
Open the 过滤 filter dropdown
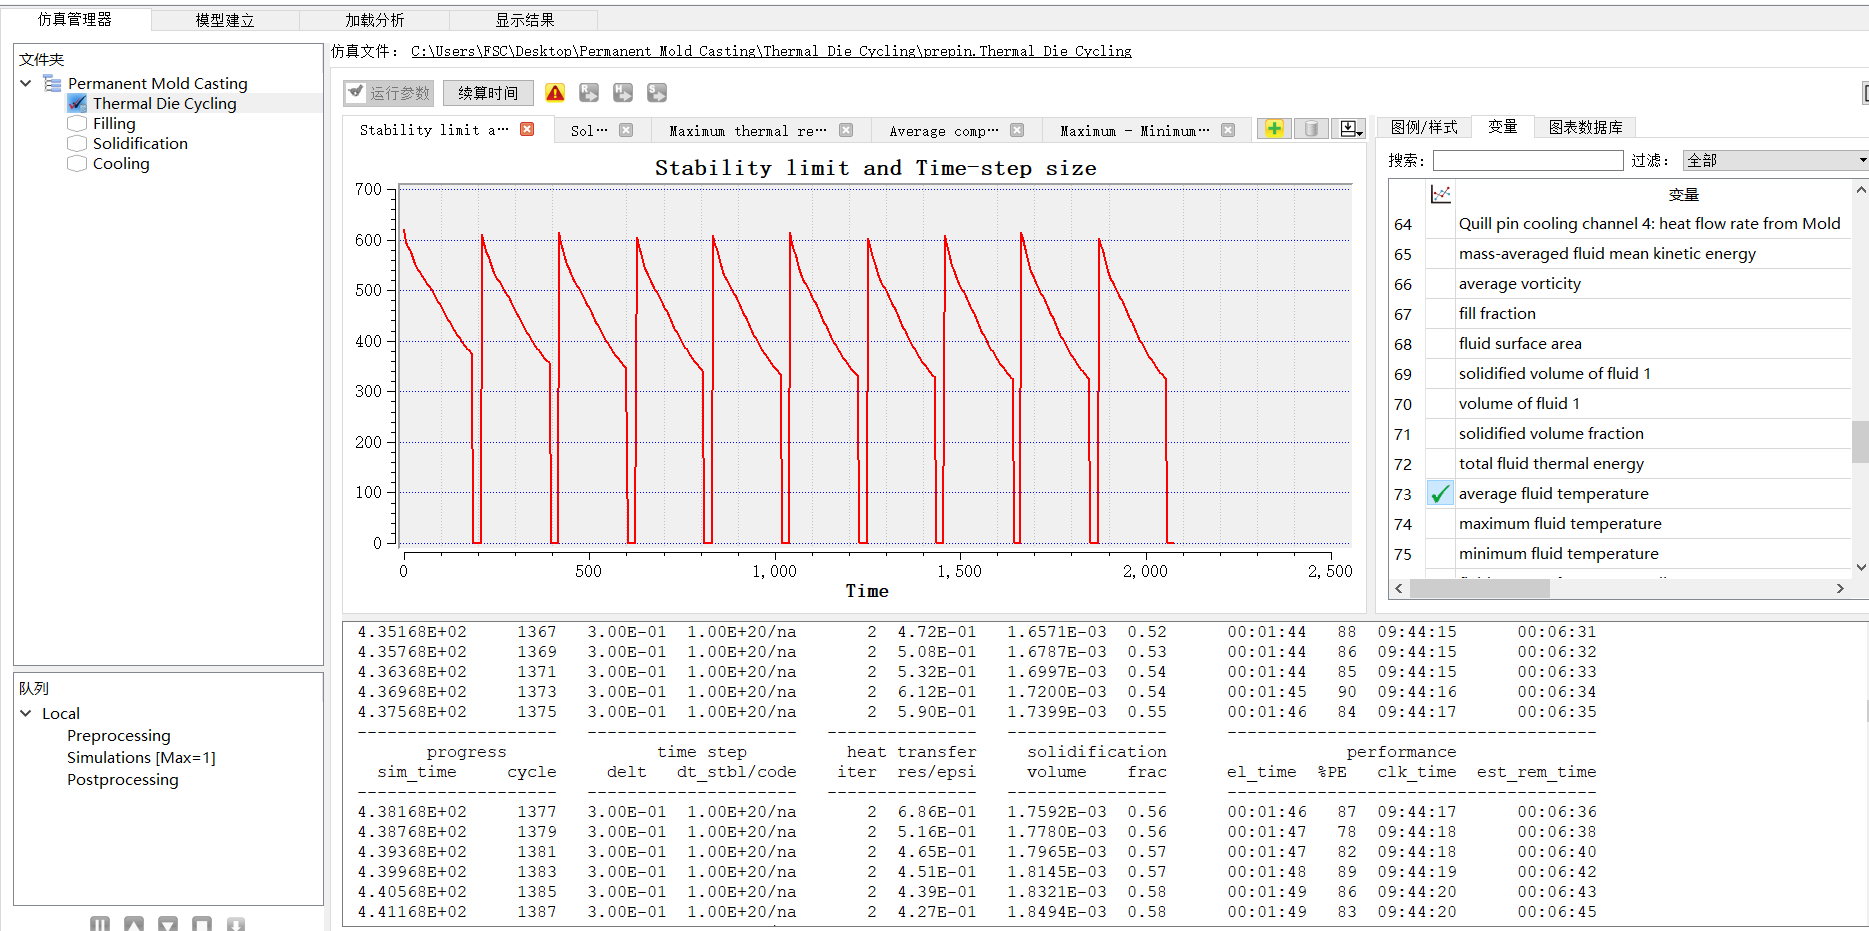coord(1776,160)
